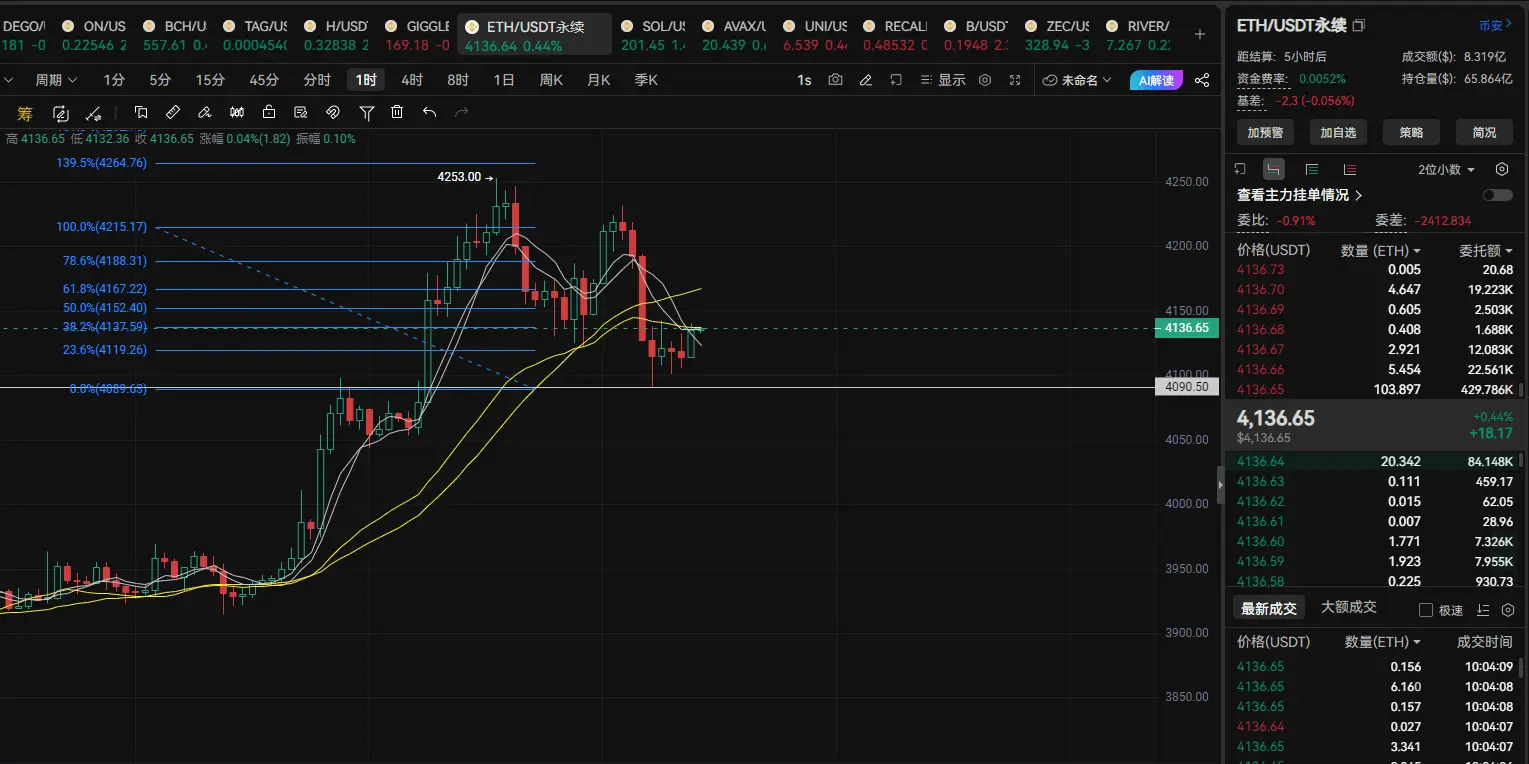Open the 简况 button
Image resolution: width=1529 pixels, height=764 pixels.
(1484, 132)
